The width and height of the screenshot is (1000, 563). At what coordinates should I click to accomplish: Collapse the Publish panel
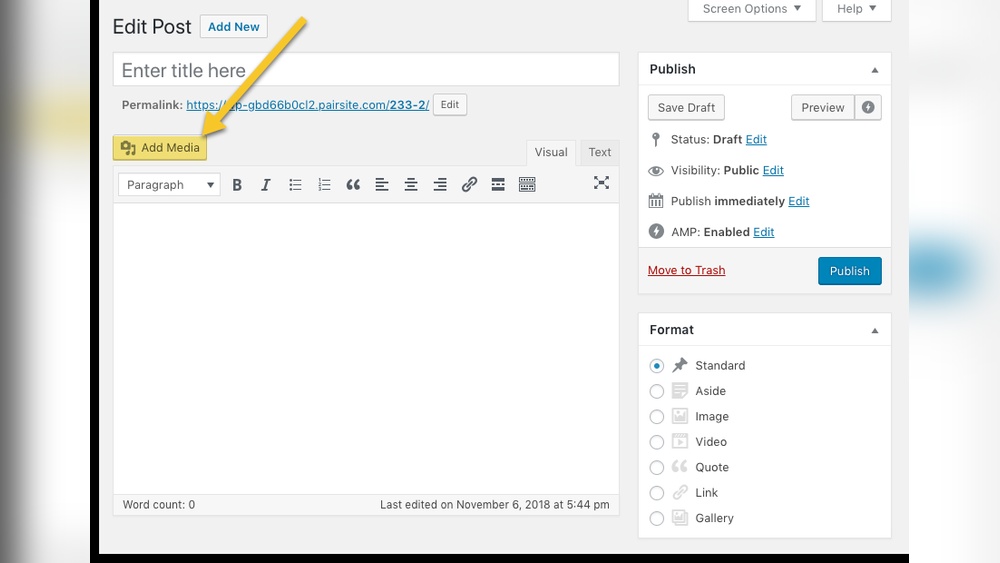[875, 69]
